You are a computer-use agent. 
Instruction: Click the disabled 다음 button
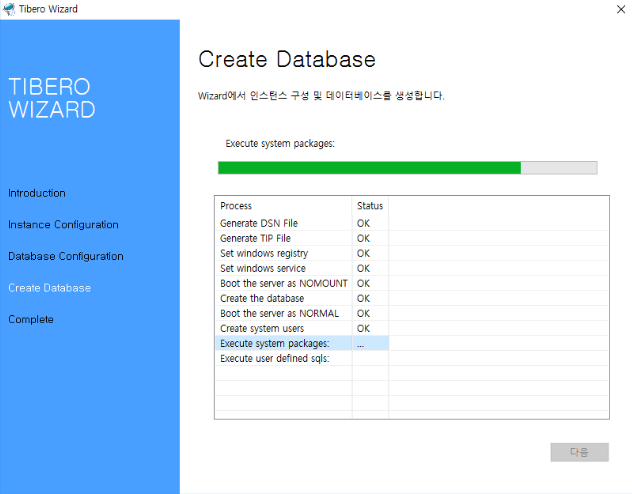click(579, 452)
